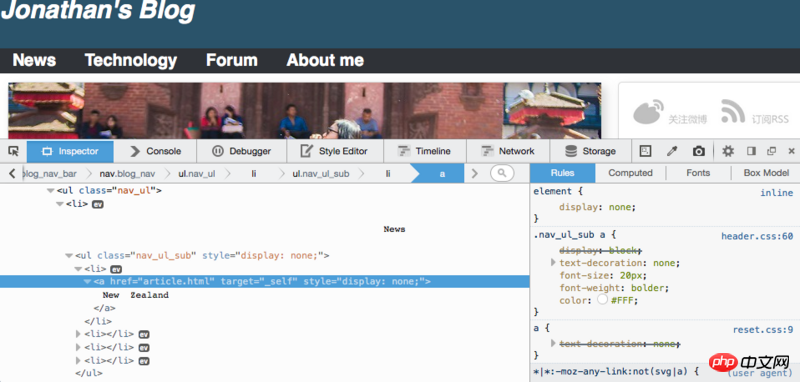
Task: Click About me in the blog navigation
Action: click(325, 60)
